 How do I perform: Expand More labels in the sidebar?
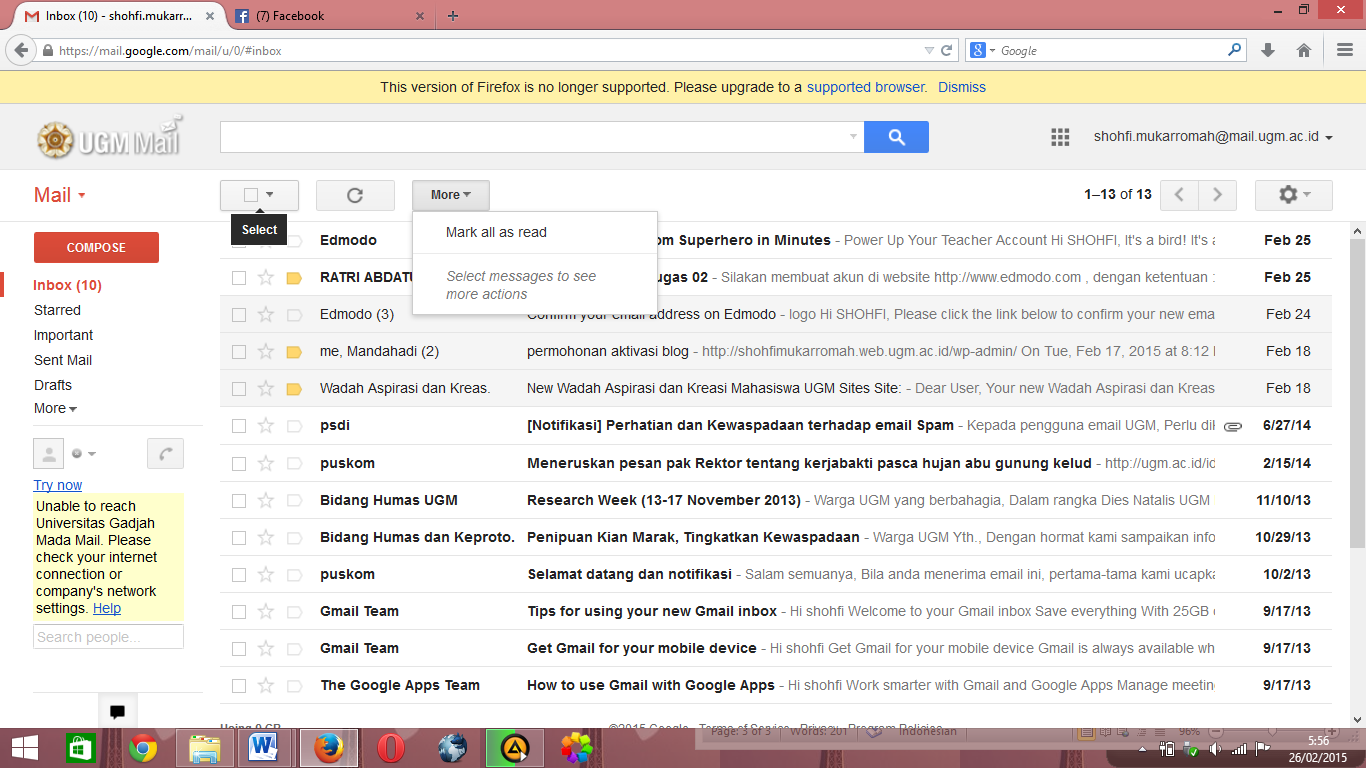(55, 408)
